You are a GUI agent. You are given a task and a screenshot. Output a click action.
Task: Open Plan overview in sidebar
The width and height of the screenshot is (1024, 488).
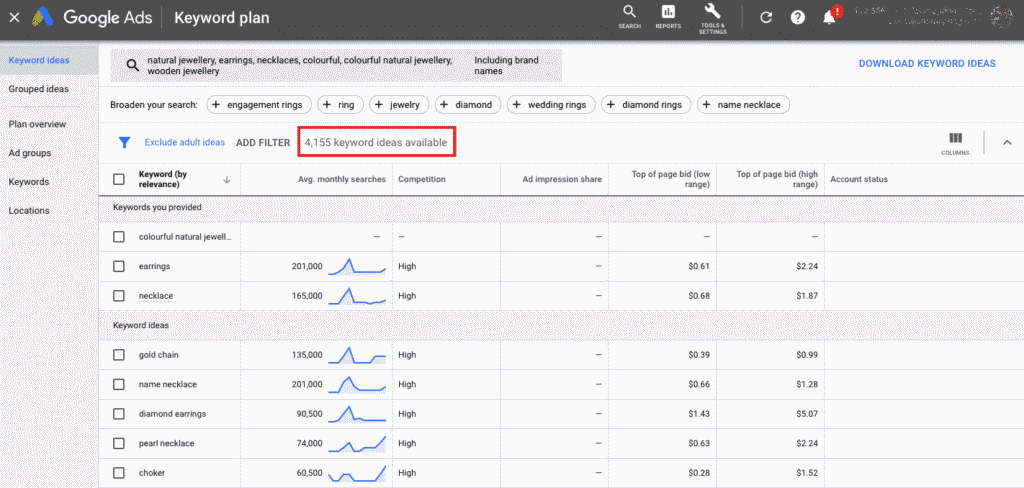point(37,124)
